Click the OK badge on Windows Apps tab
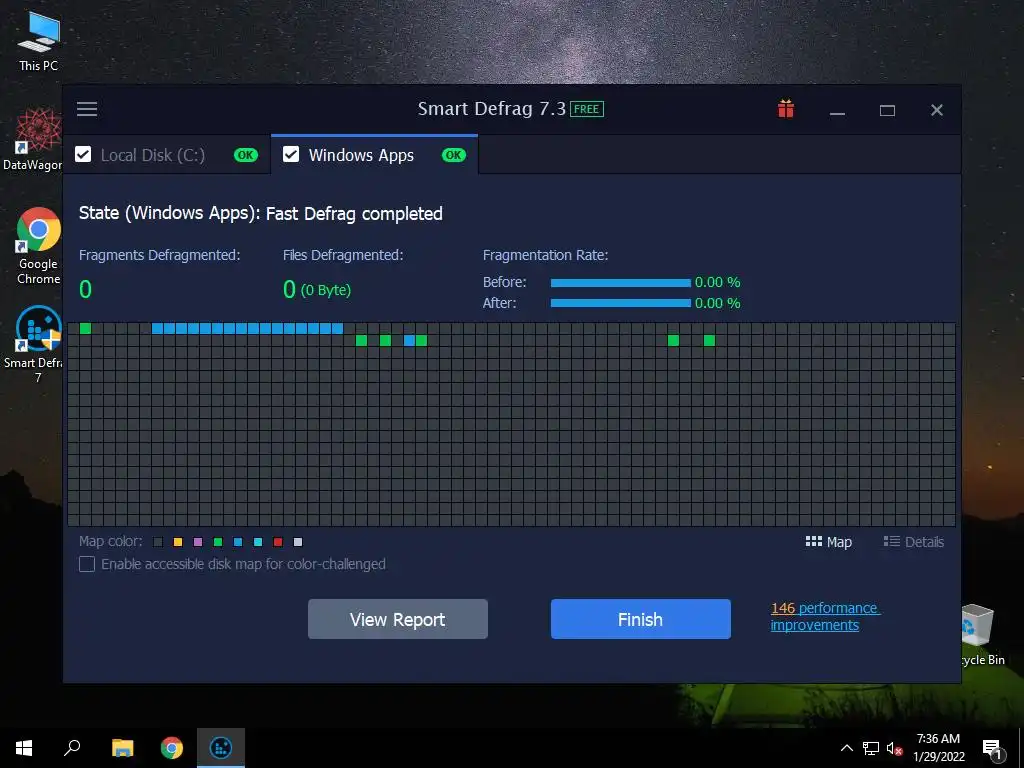 454,155
